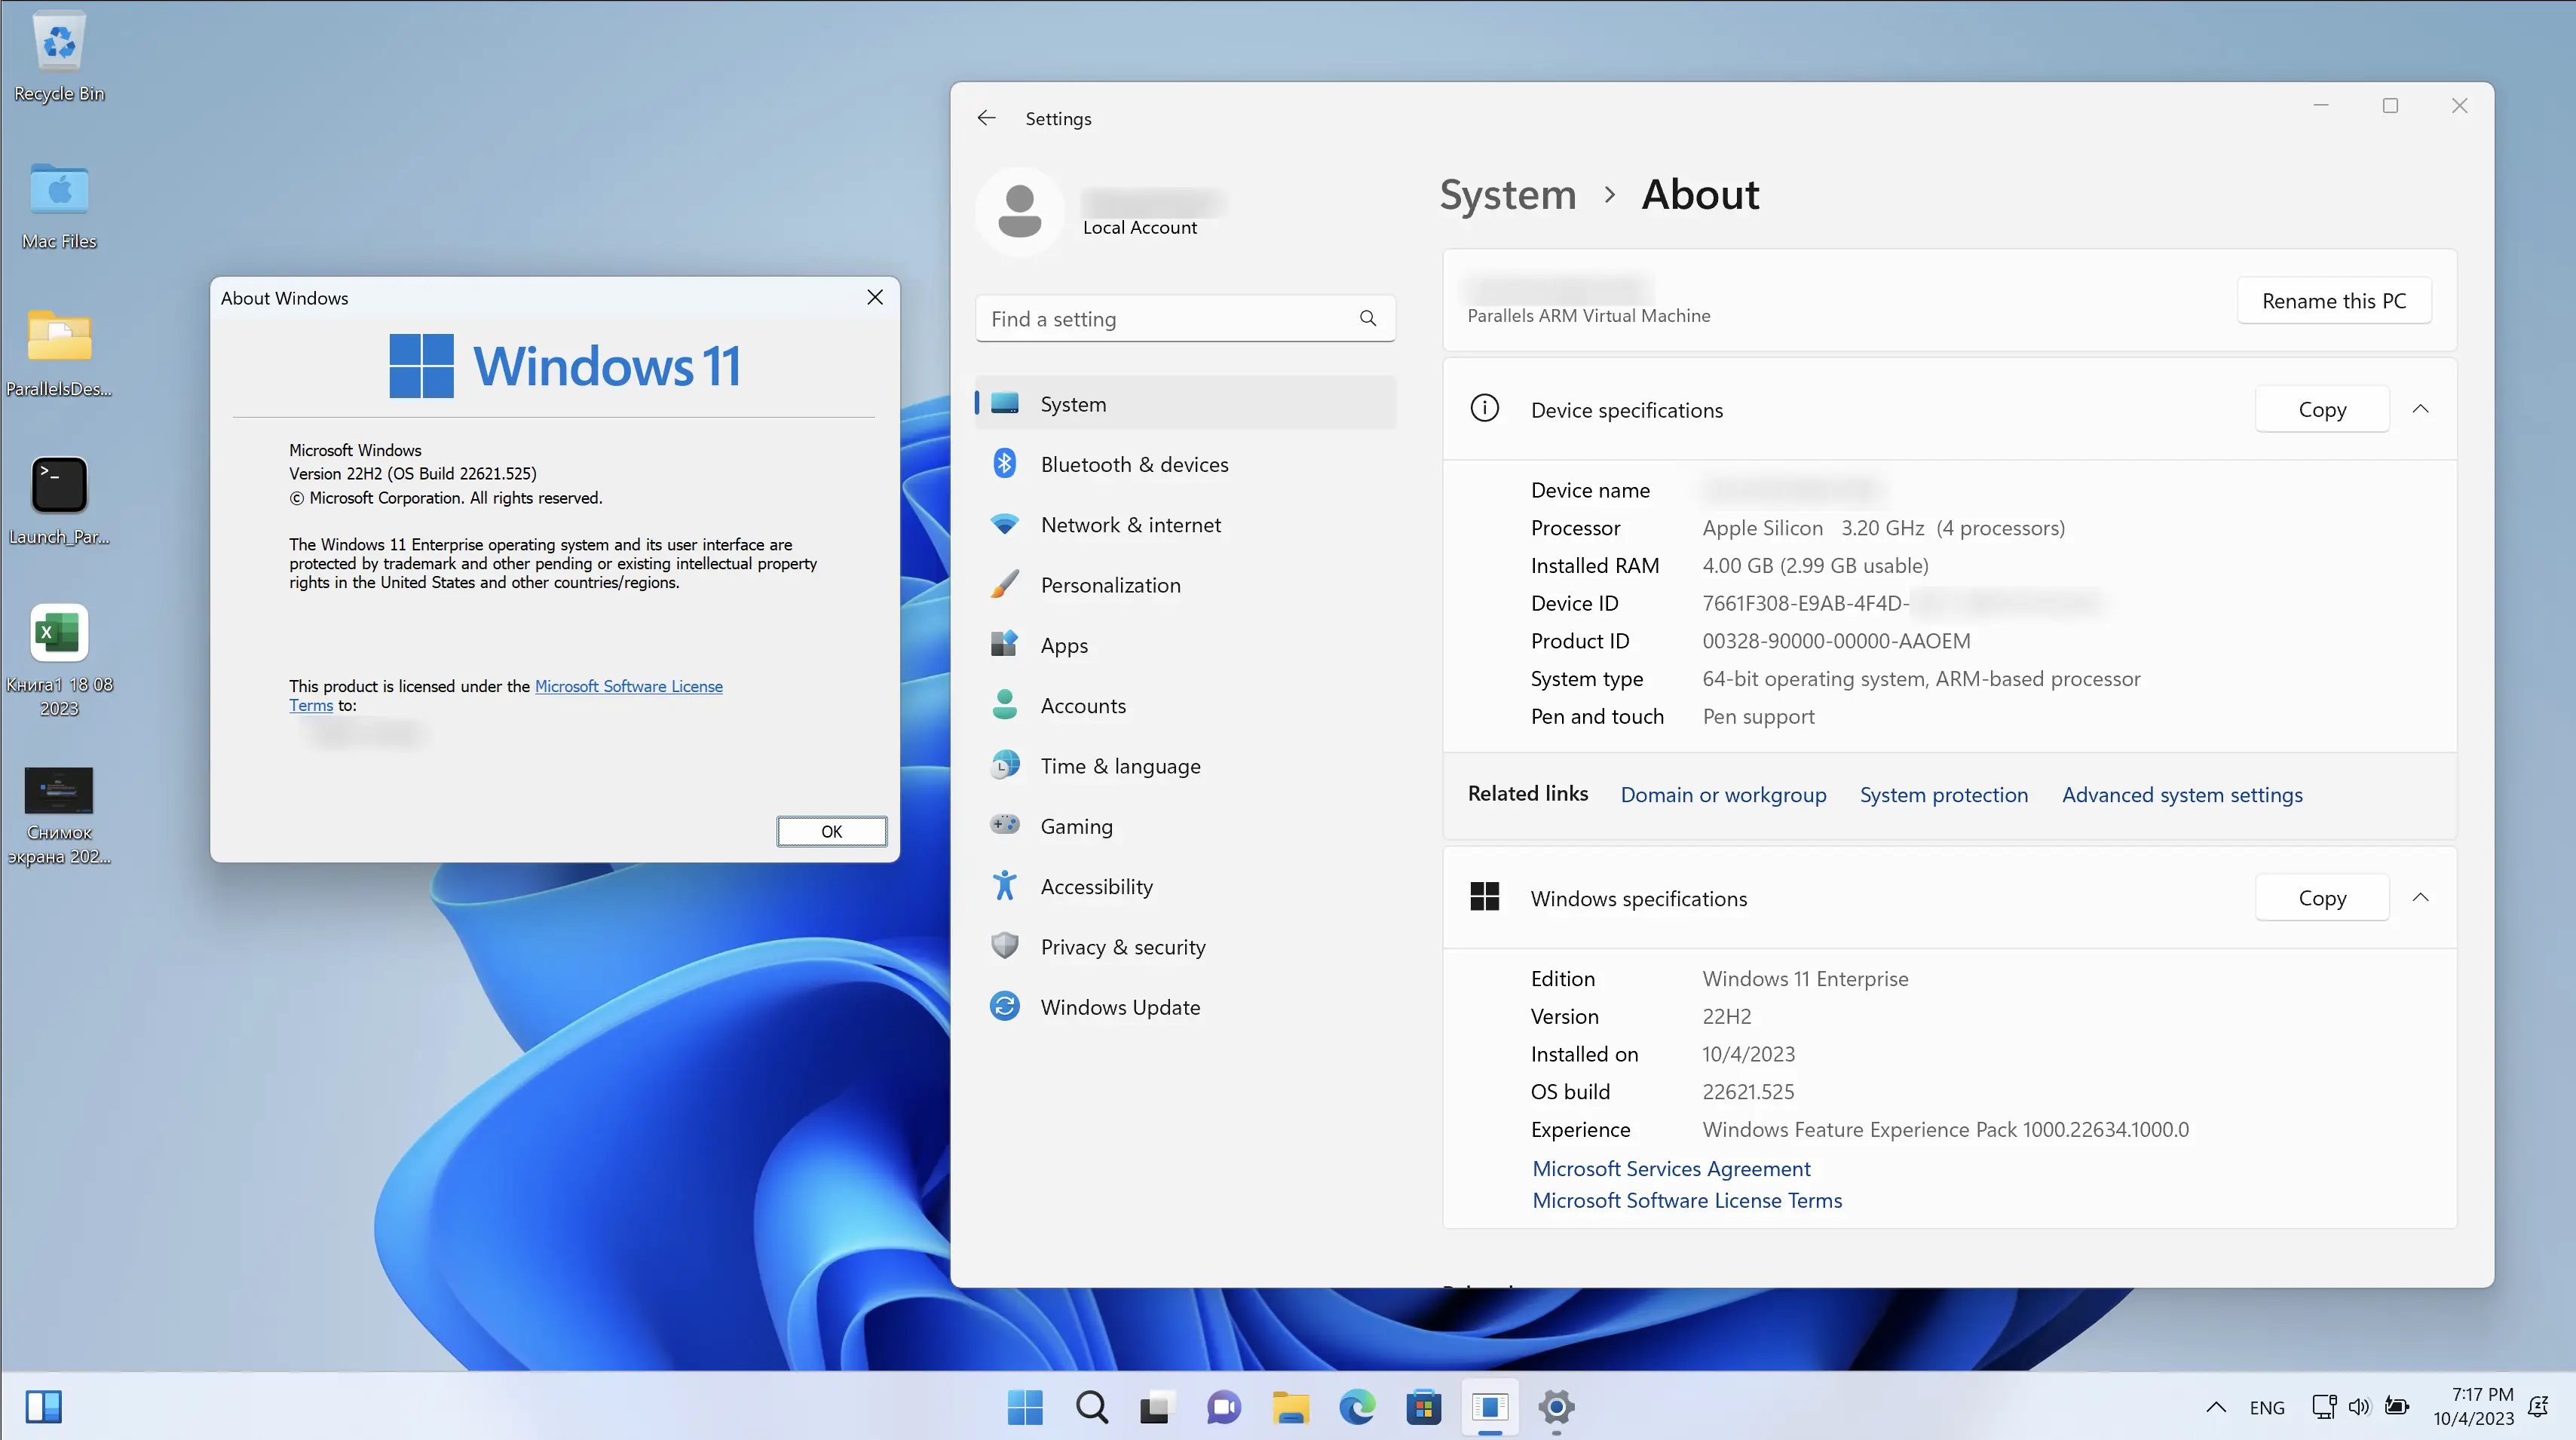Open Microsoft Edge from taskbar
This screenshot has width=2576, height=1440.
pyautogui.click(x=1357, y=1408)
